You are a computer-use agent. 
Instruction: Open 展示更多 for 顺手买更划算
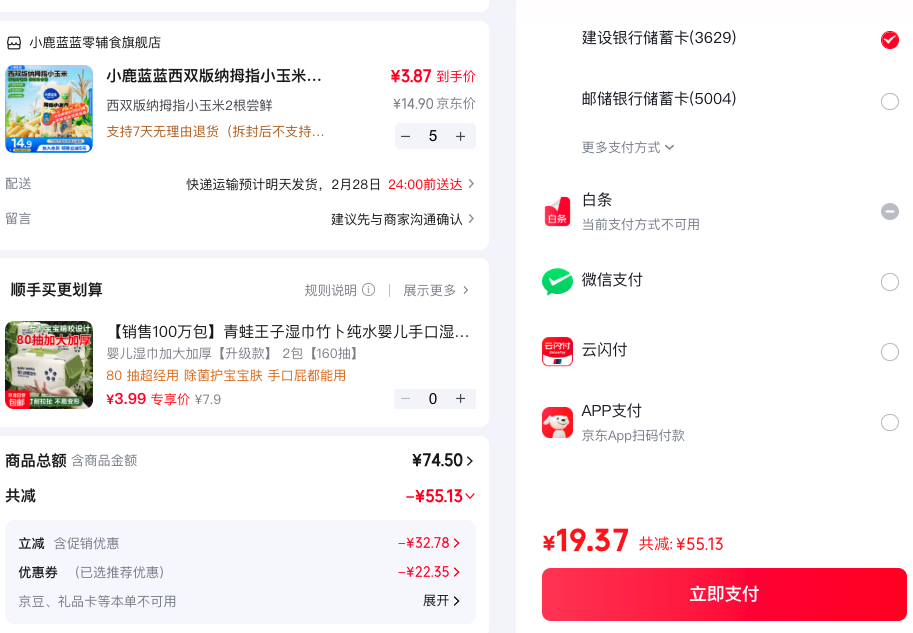(x=436, y=290)
